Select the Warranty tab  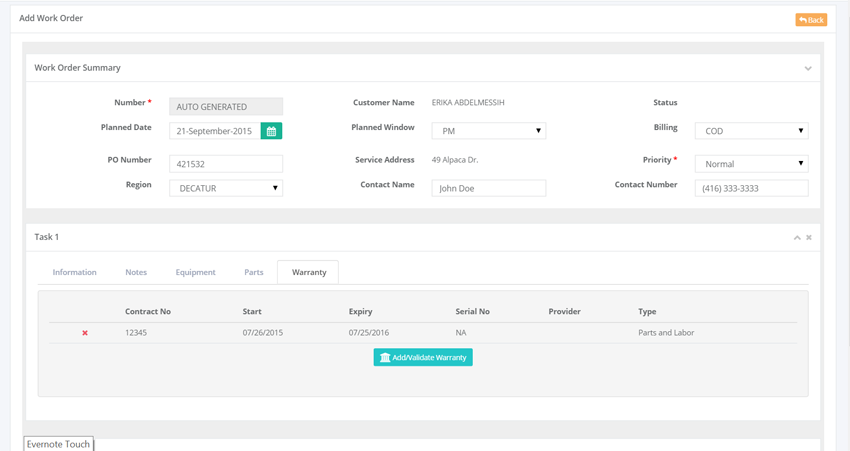pyautogui.click(x=308, y=272)
